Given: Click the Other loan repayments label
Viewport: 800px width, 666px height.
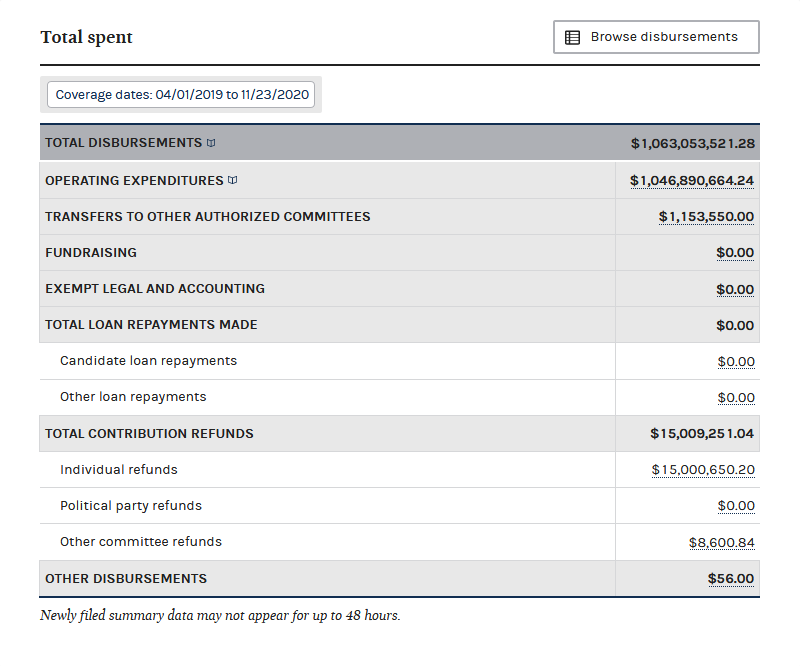Looking at the screenshot, I should (x=133, y=397).
